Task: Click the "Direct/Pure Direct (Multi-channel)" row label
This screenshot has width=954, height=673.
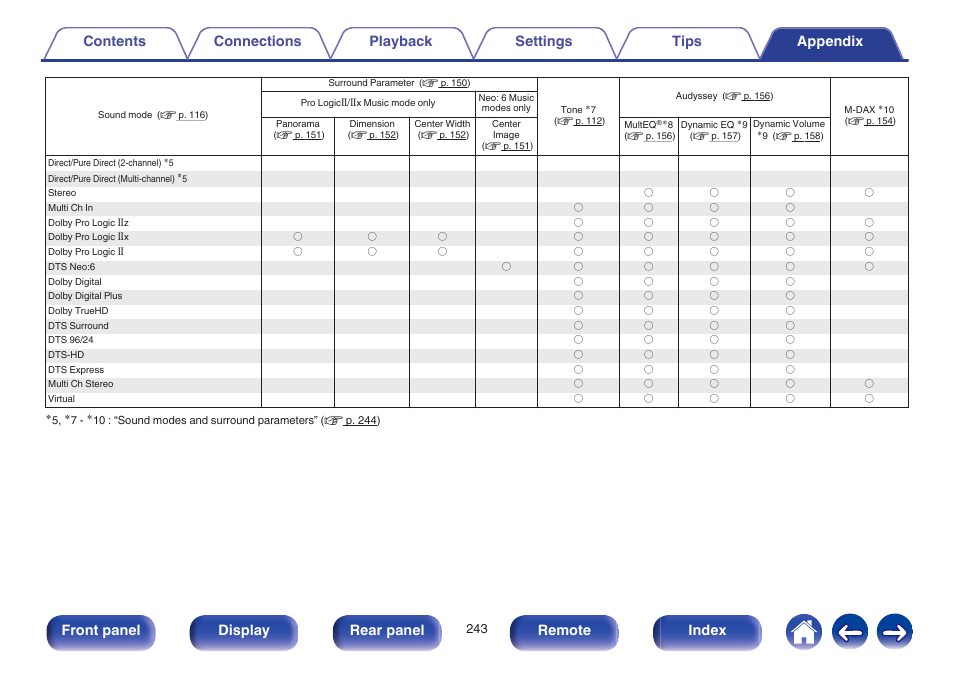Action: (x=117, y=178)
